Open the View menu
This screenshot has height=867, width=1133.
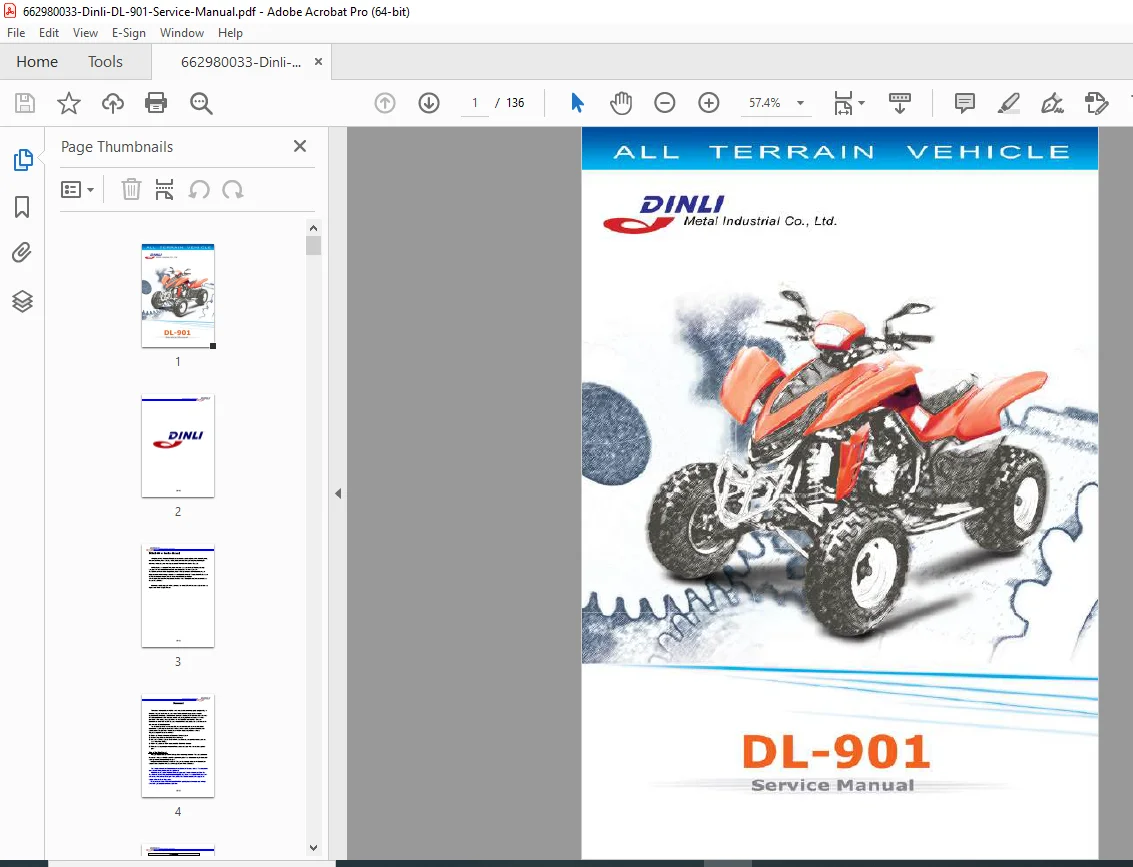pyautogui.click(x=85, y=33)
